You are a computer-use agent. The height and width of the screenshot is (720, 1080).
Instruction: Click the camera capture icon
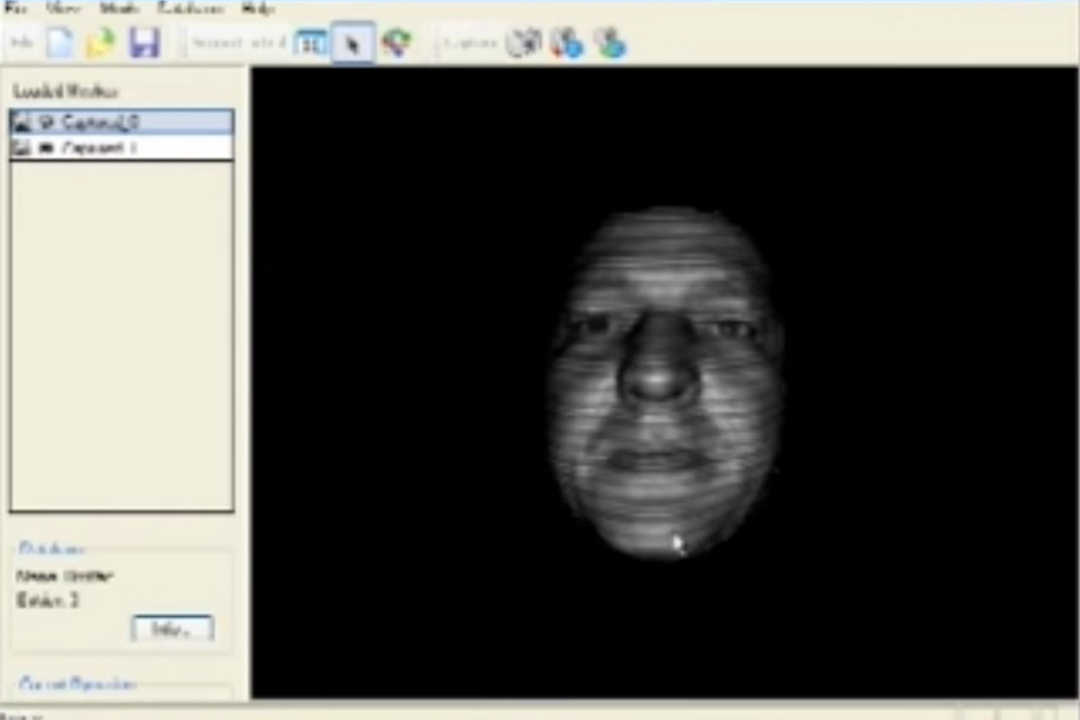click(x=523, y=43)
